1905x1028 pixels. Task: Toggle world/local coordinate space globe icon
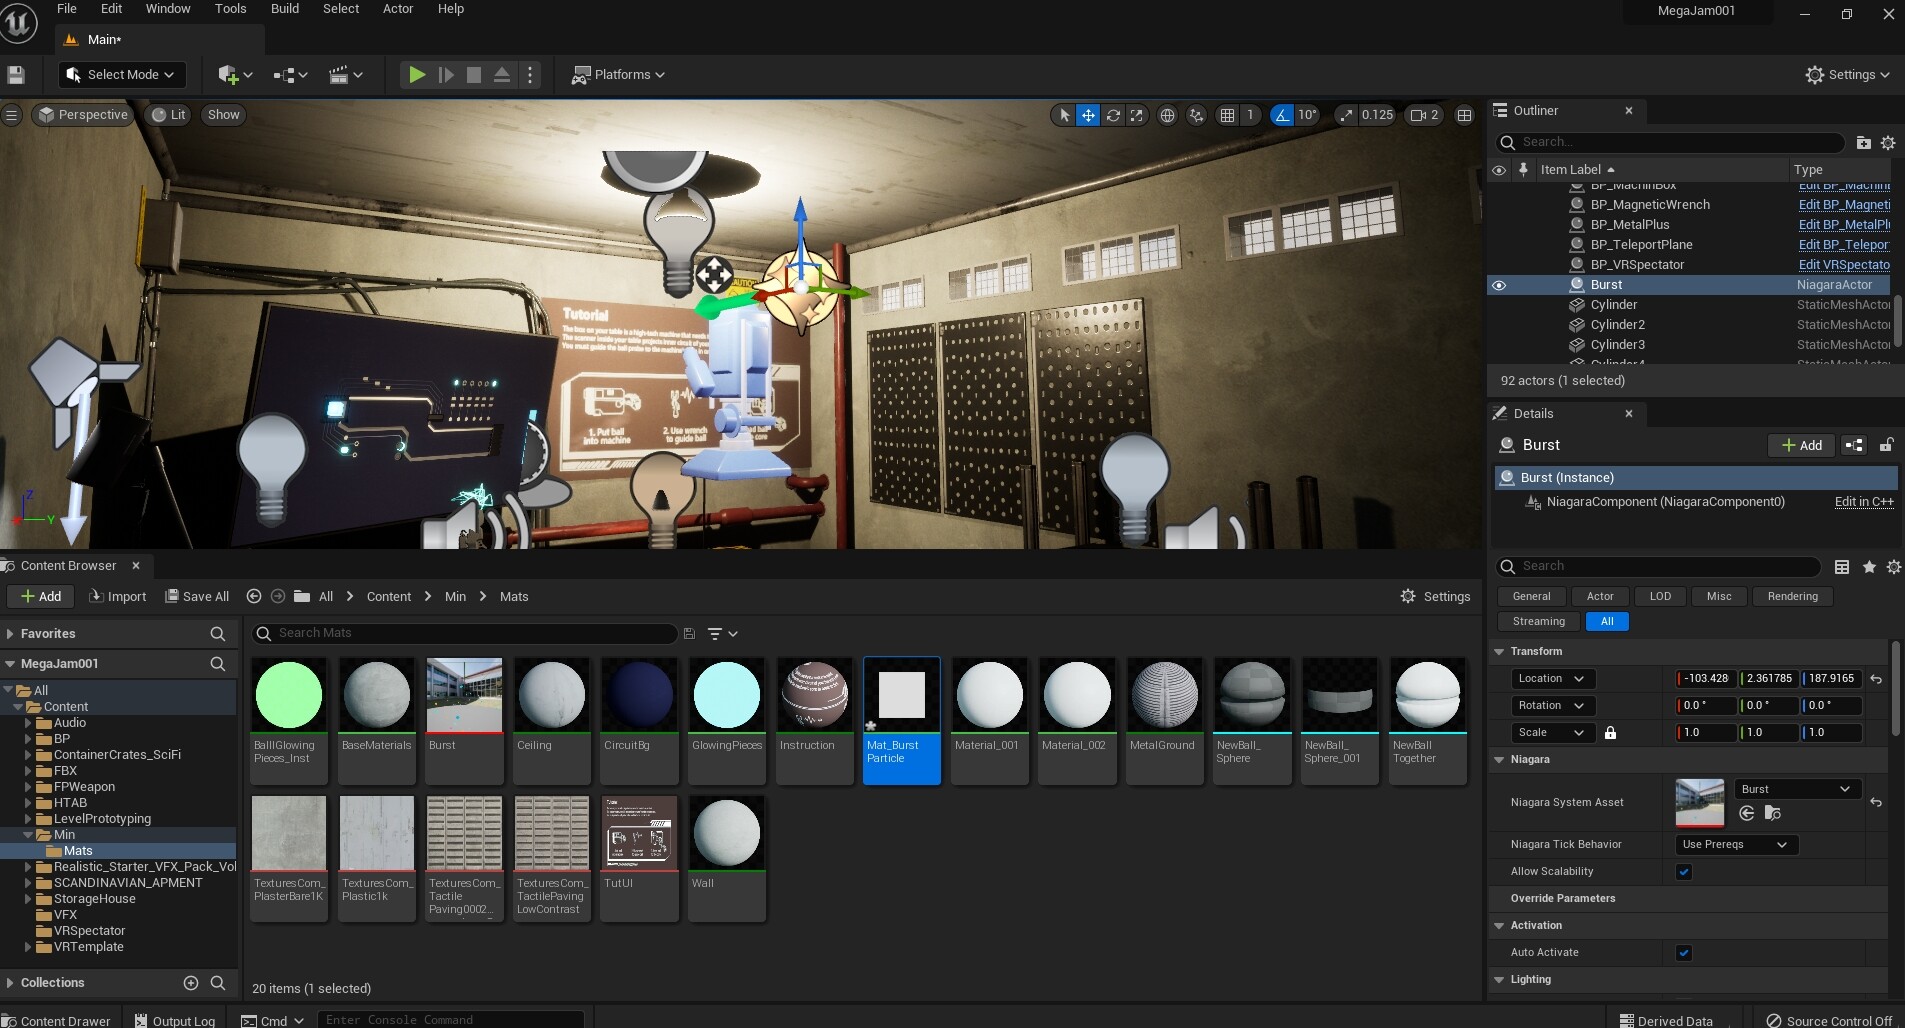(1167, 116)
